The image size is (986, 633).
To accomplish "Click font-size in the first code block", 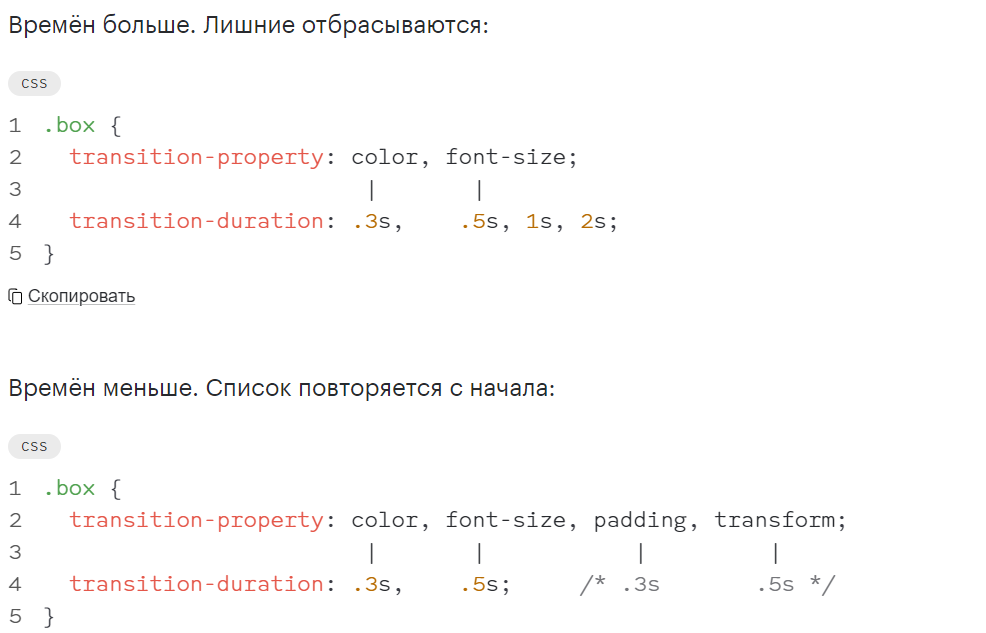I will pyautogui.click(x=506, y=157).
